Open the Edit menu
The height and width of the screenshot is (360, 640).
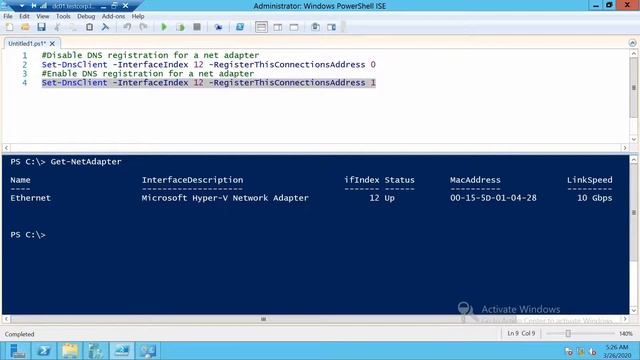point(24,16)
